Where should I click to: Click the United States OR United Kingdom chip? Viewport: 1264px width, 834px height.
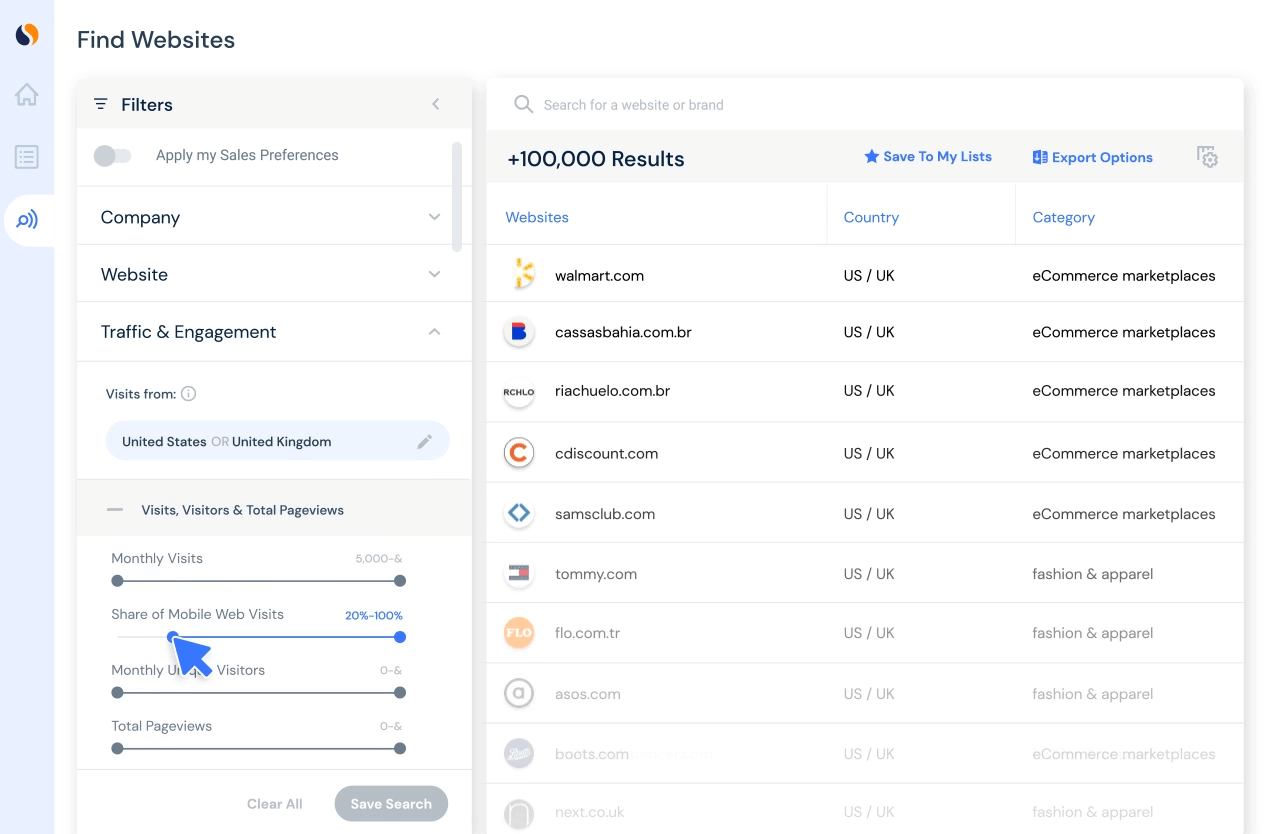(278, 441)
